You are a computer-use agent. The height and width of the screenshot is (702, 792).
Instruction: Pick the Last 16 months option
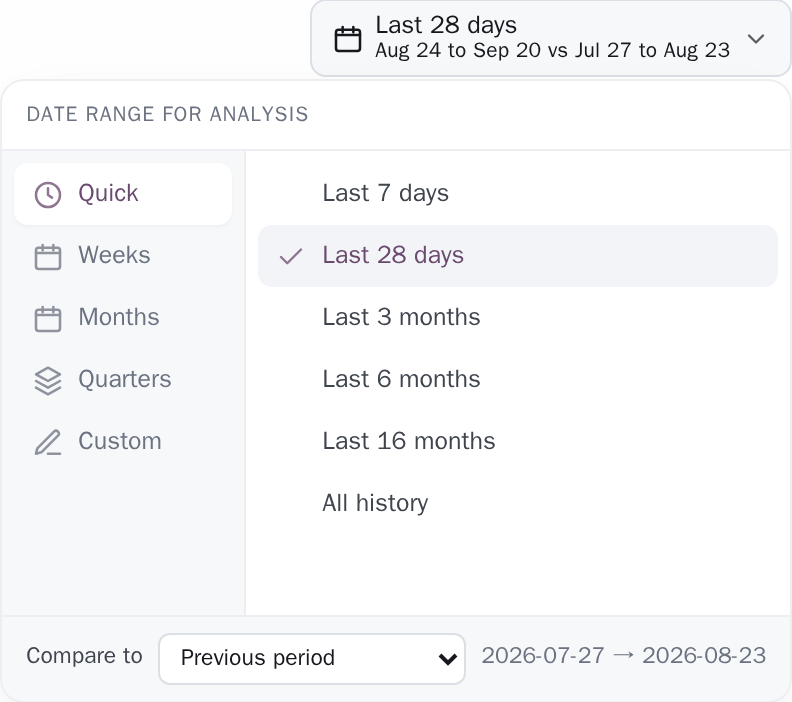click(x=518, y=442)
